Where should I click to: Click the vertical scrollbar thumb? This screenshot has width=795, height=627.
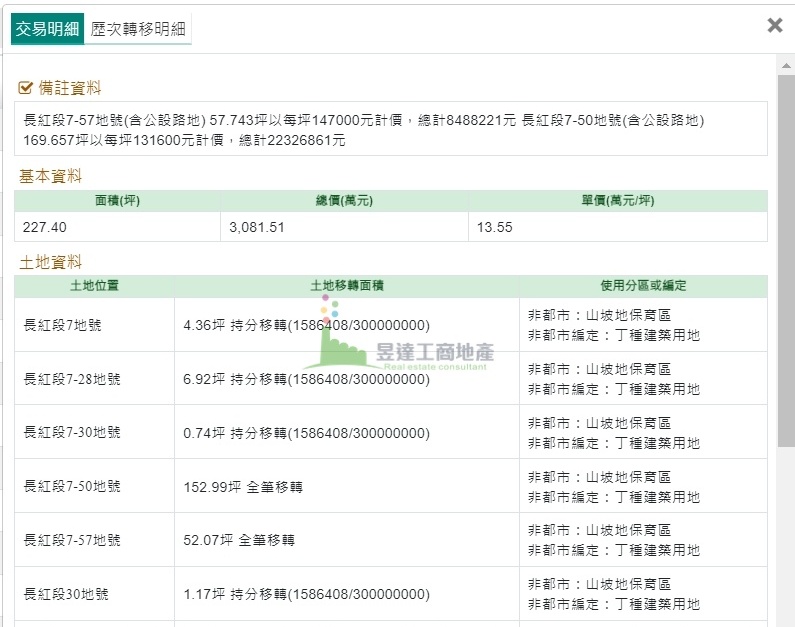(x=786, y=261)
